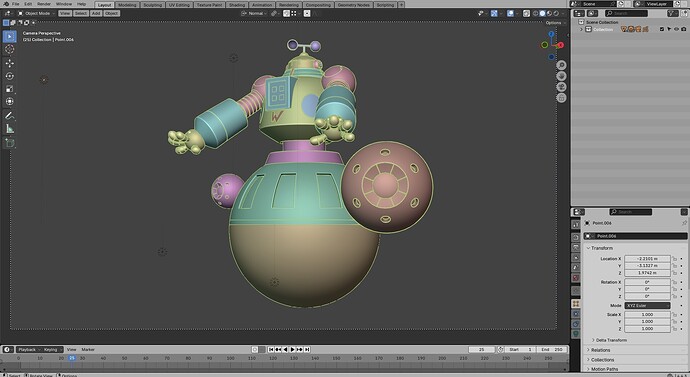The height and width of the screenshot is (377, 690).
Task: Open the Render properties tab
Action: [x=576, y=238]
